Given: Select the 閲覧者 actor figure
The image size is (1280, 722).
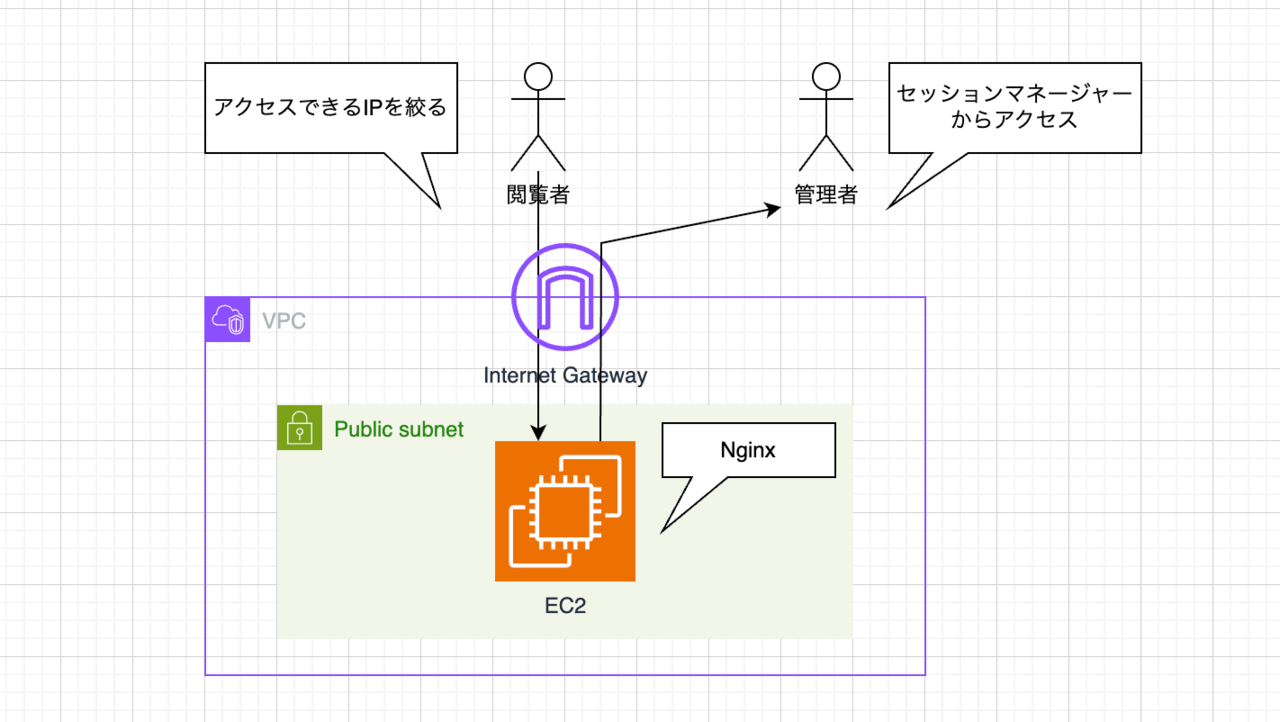Looking at the screenshot, I should [x=539, y=117].
